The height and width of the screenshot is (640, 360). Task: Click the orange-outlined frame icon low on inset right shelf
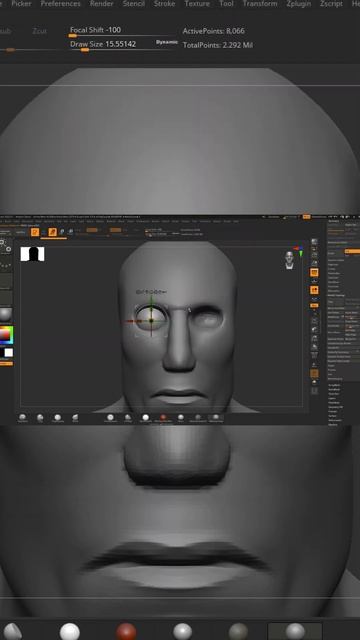[x=314, y=373]
